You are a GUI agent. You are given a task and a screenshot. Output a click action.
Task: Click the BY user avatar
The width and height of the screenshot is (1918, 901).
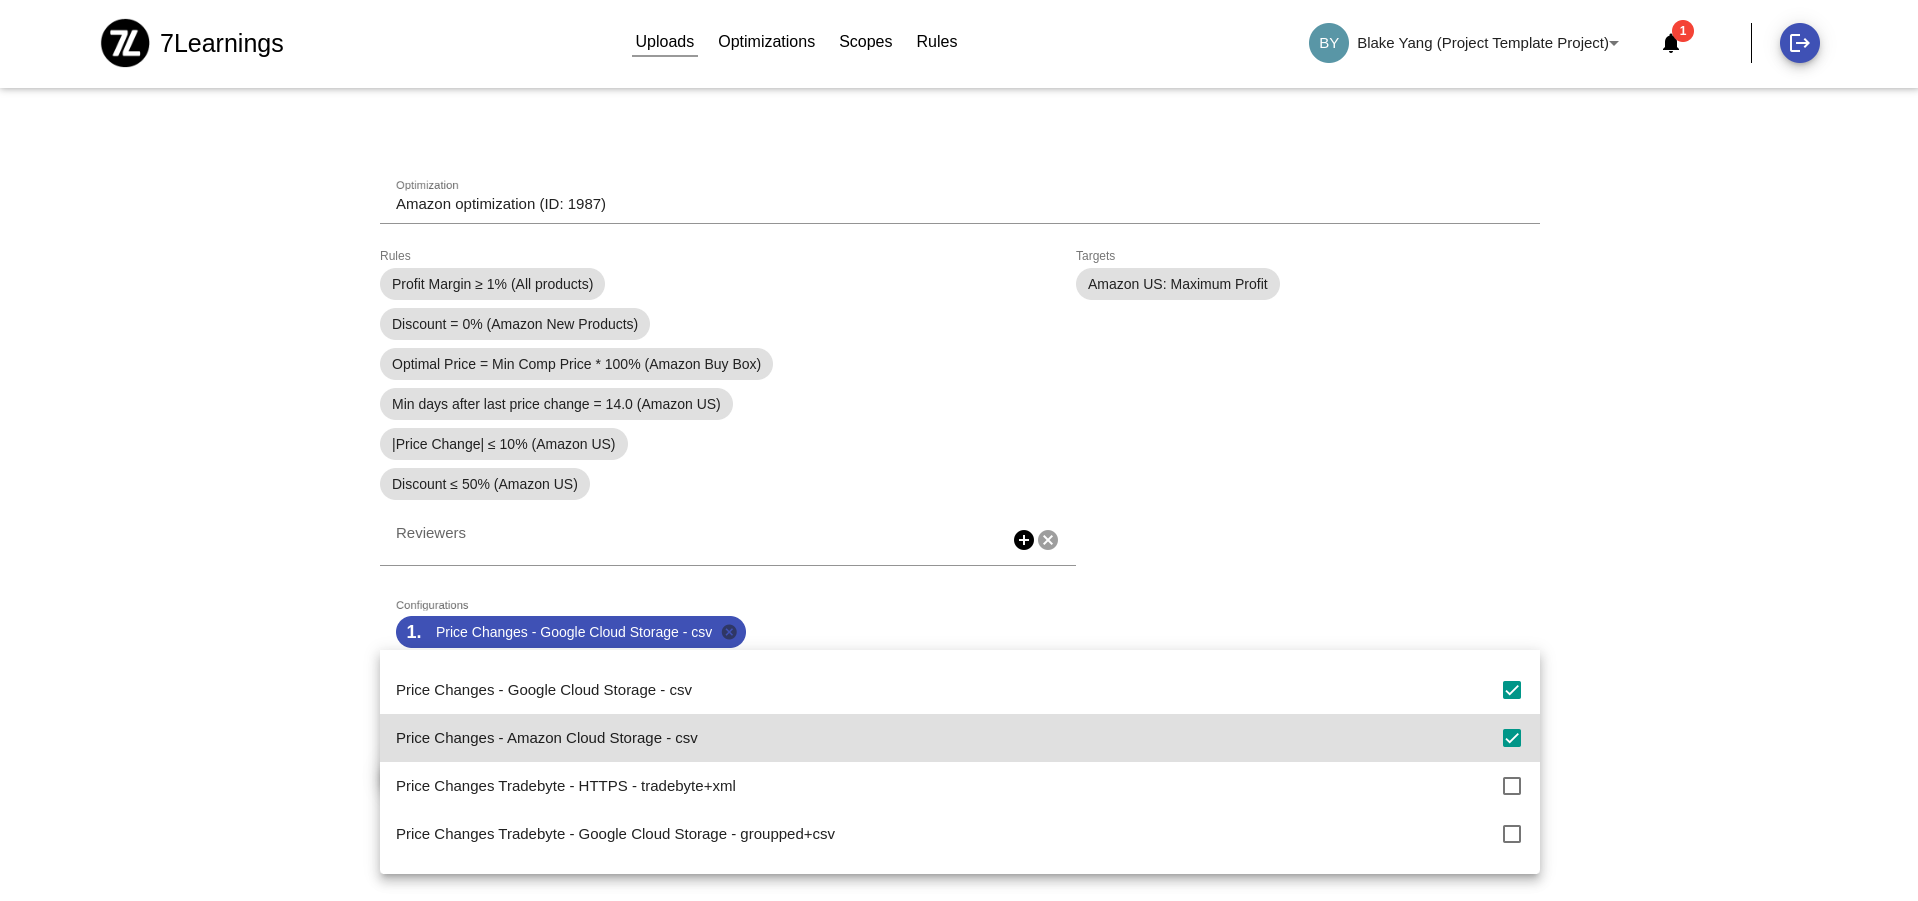pyautogui.click(x=1328, y=43)
